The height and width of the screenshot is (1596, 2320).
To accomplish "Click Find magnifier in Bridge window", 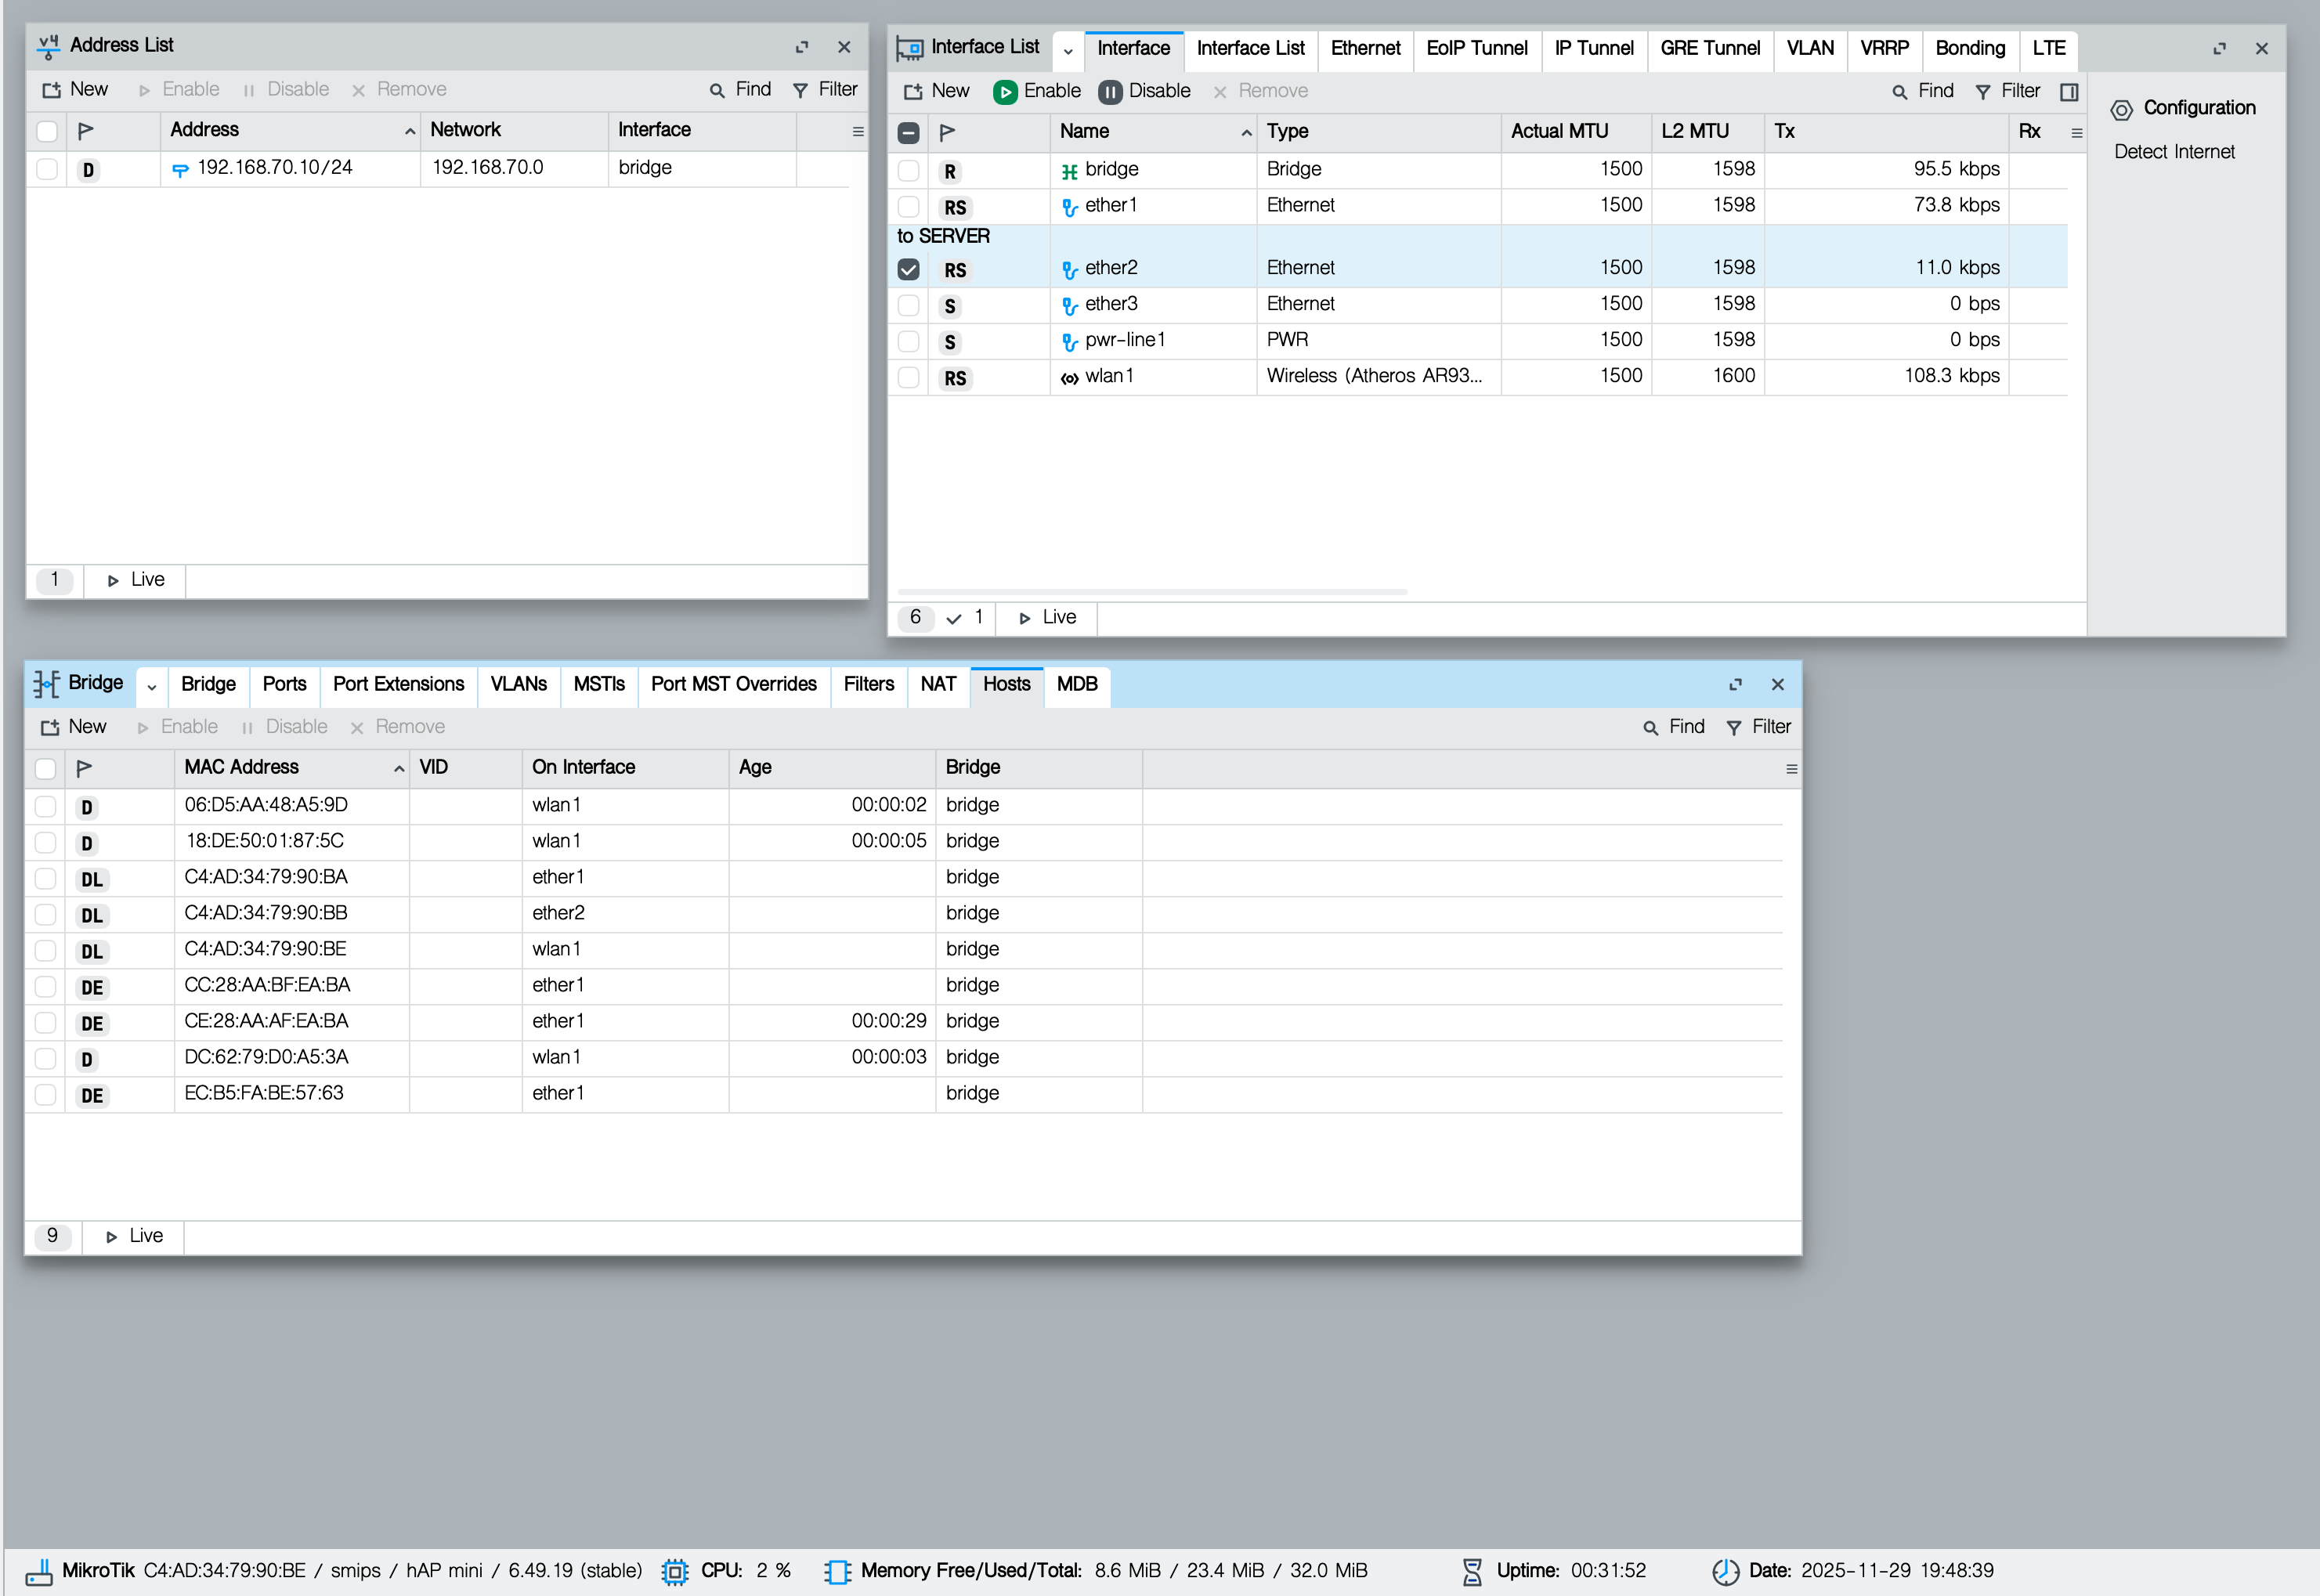I will [1651, 728].
